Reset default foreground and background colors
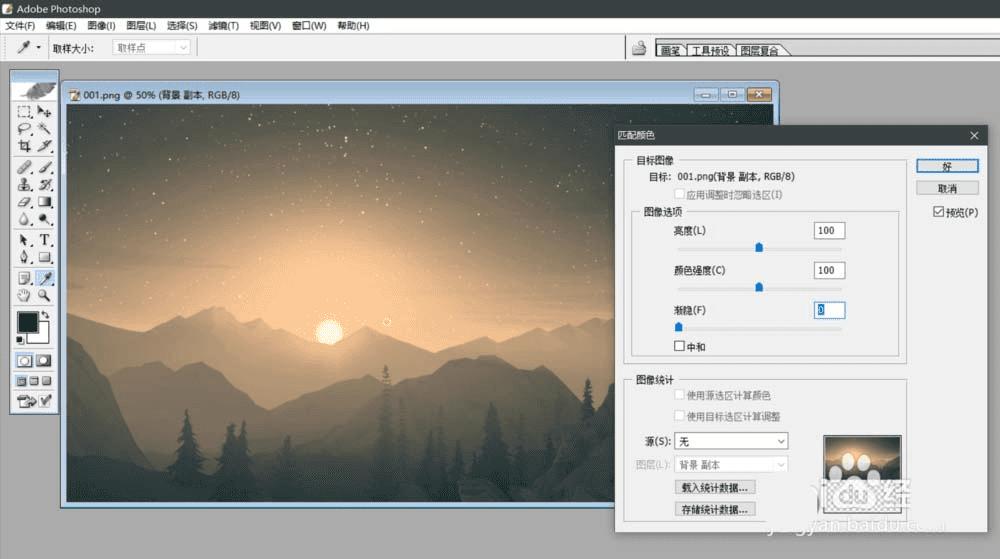 [20, 340]
